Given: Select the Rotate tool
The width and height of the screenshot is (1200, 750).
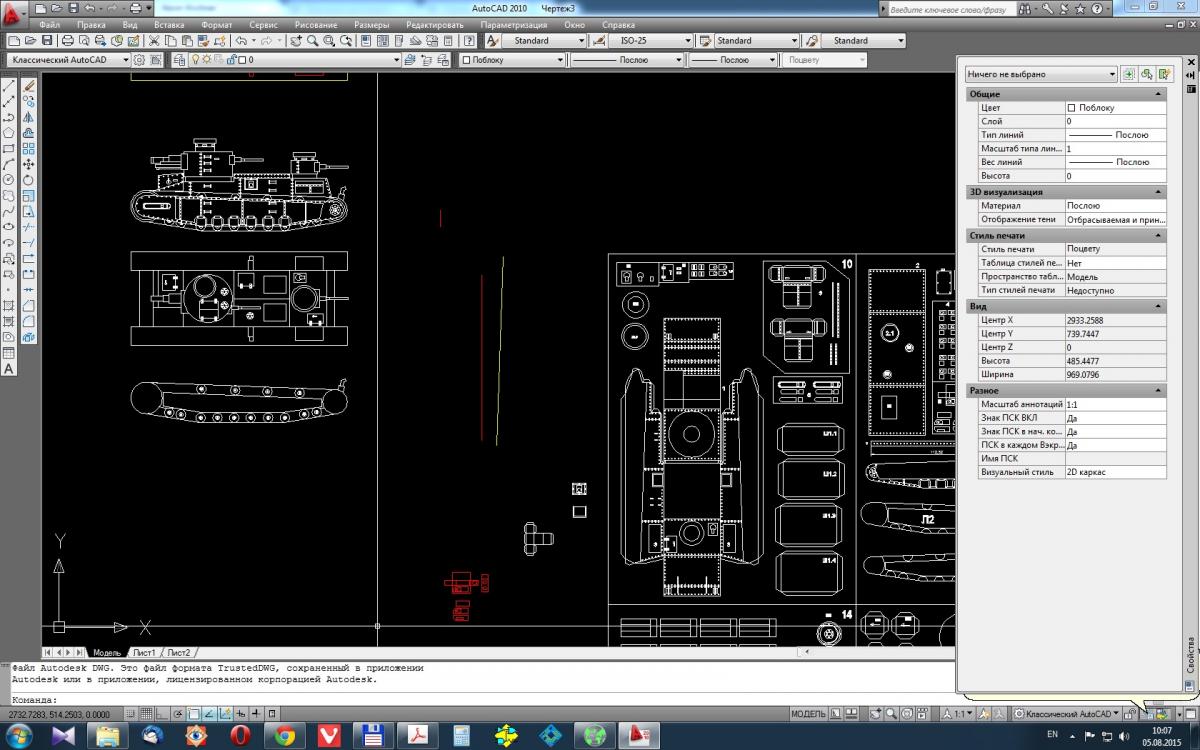Looking at the screenshot, I should tap(29, 179).
